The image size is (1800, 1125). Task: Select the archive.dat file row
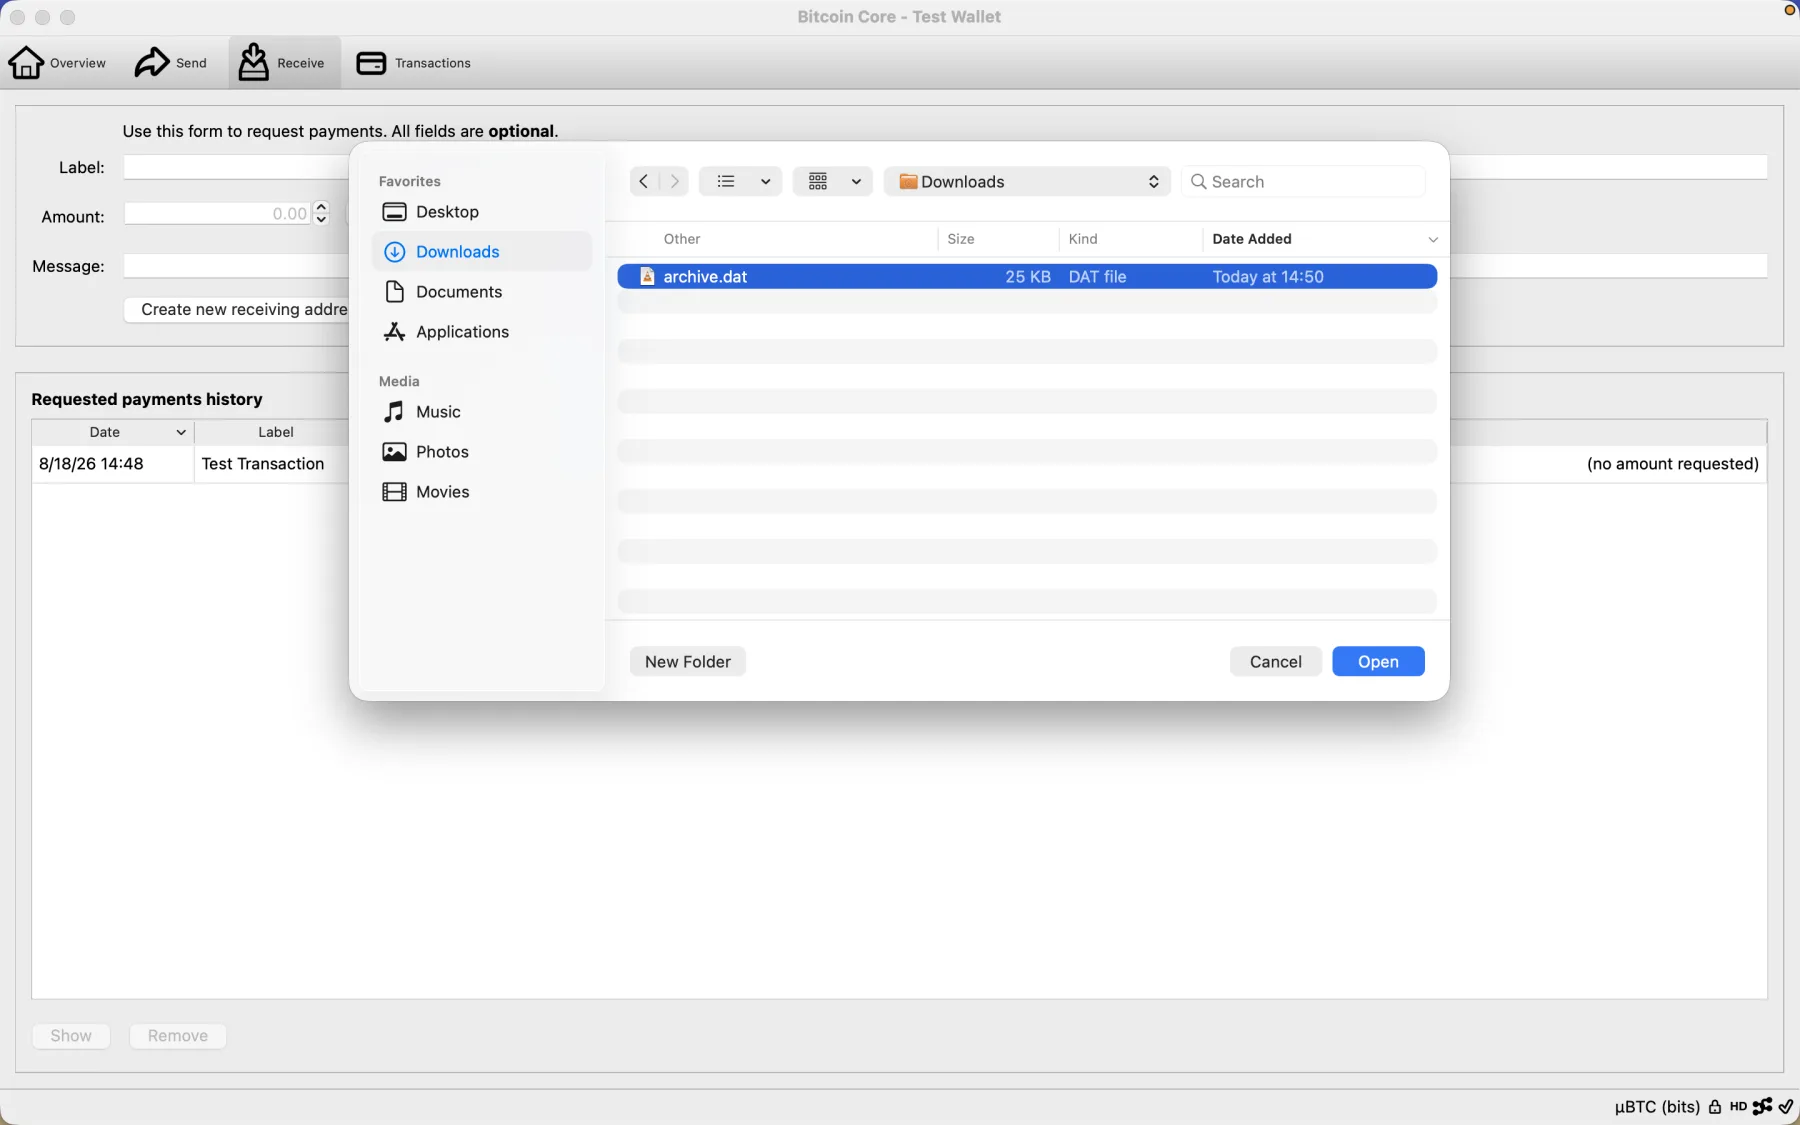1027,277
